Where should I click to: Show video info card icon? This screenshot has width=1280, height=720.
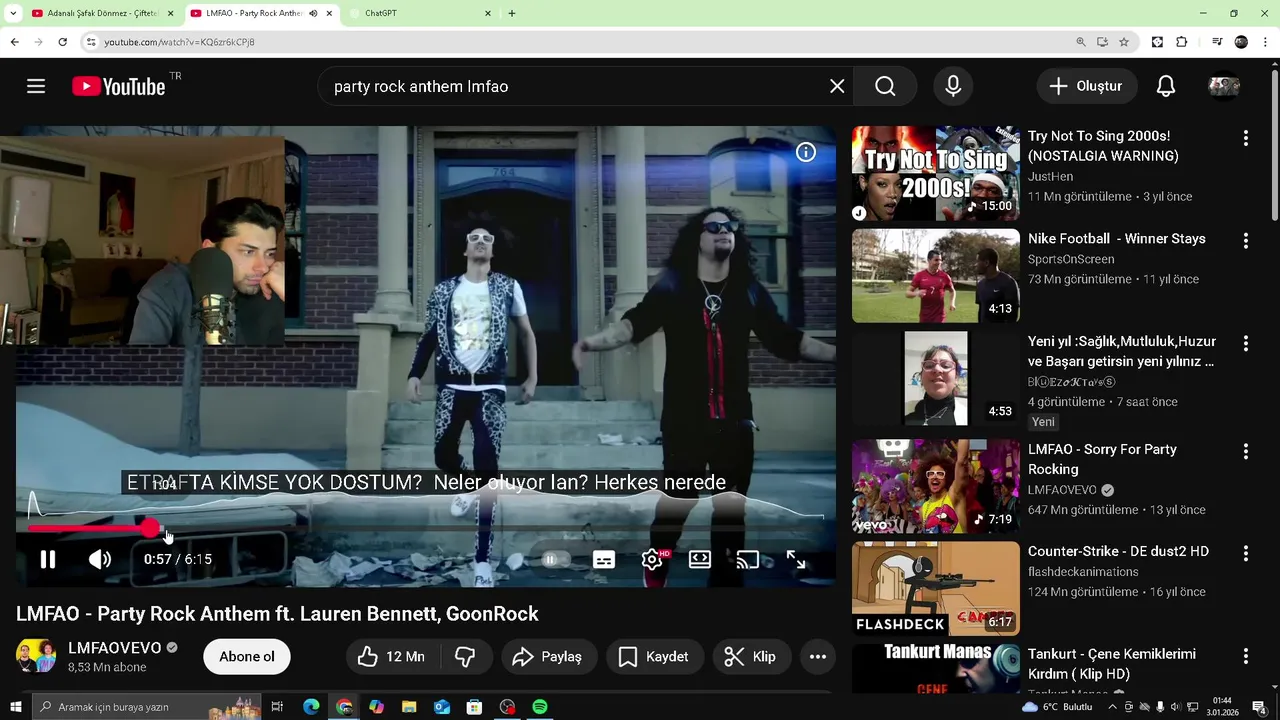(805, 152)
